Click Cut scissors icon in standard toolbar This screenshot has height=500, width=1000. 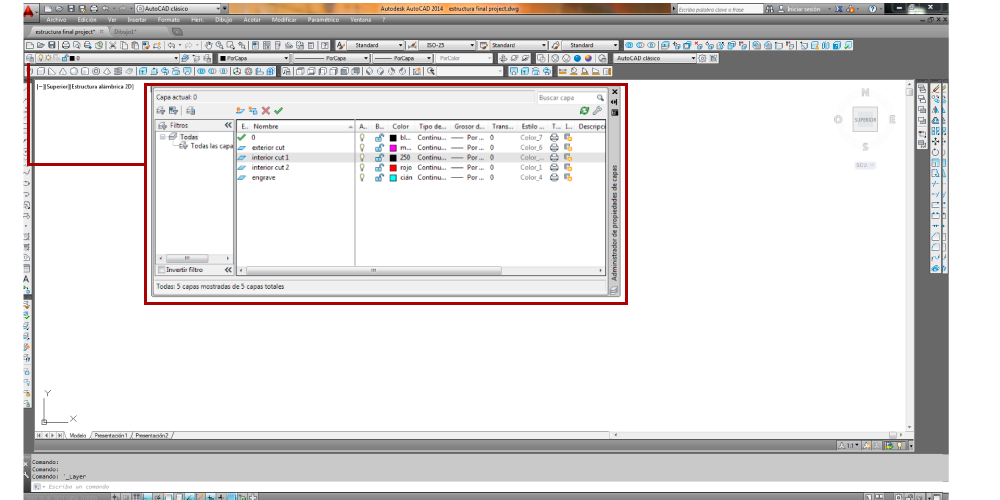pos(113,45)
